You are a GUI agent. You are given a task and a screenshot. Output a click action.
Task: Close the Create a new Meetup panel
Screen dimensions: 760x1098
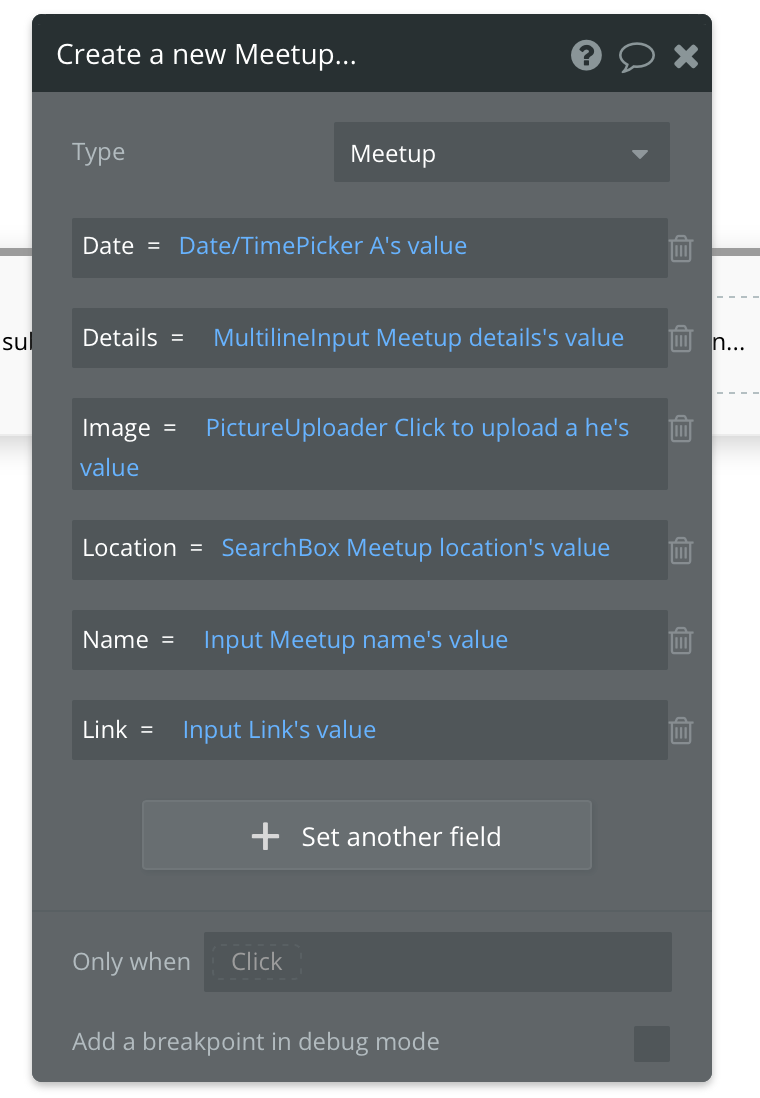click(x=686, y=56)
